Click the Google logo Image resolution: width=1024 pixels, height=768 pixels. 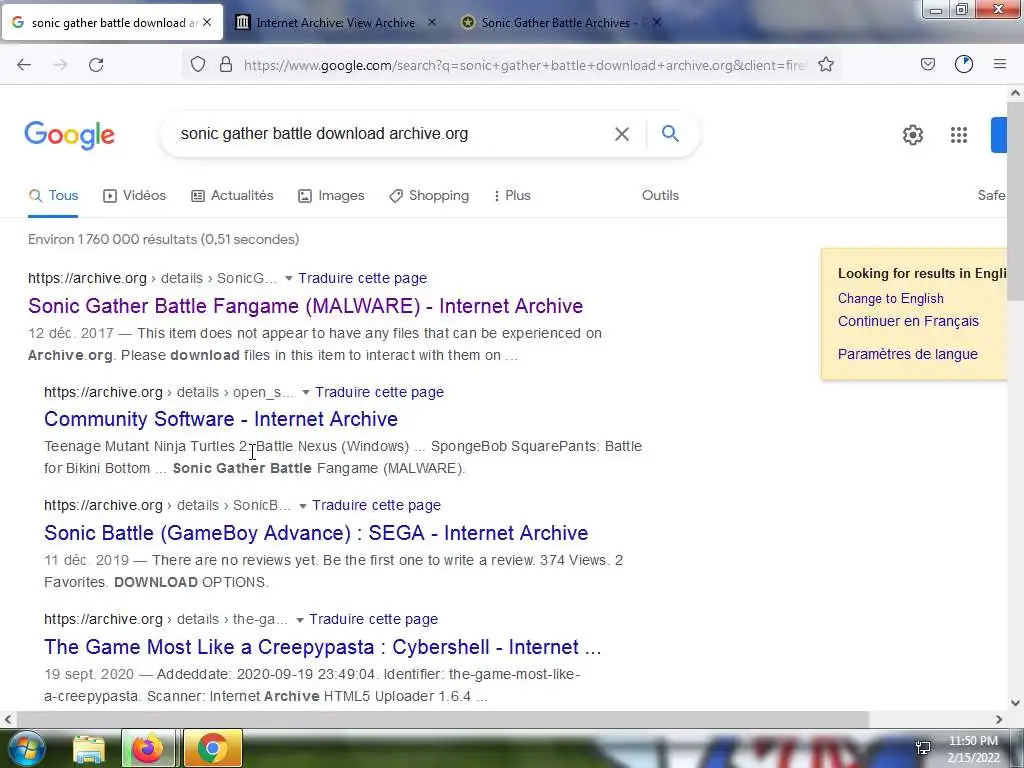(69, 135)
